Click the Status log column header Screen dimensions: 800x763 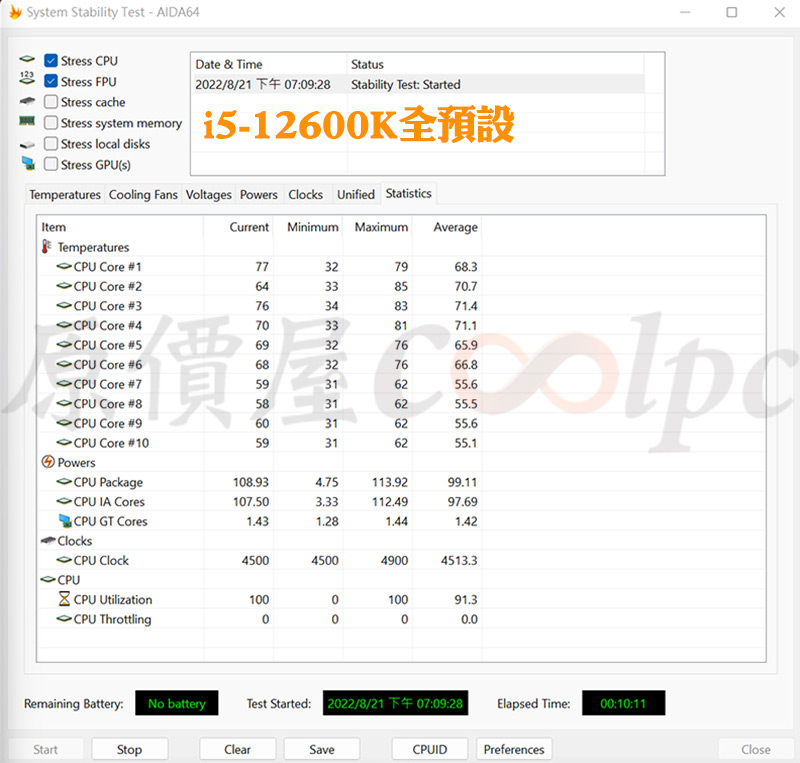point(495,64)
